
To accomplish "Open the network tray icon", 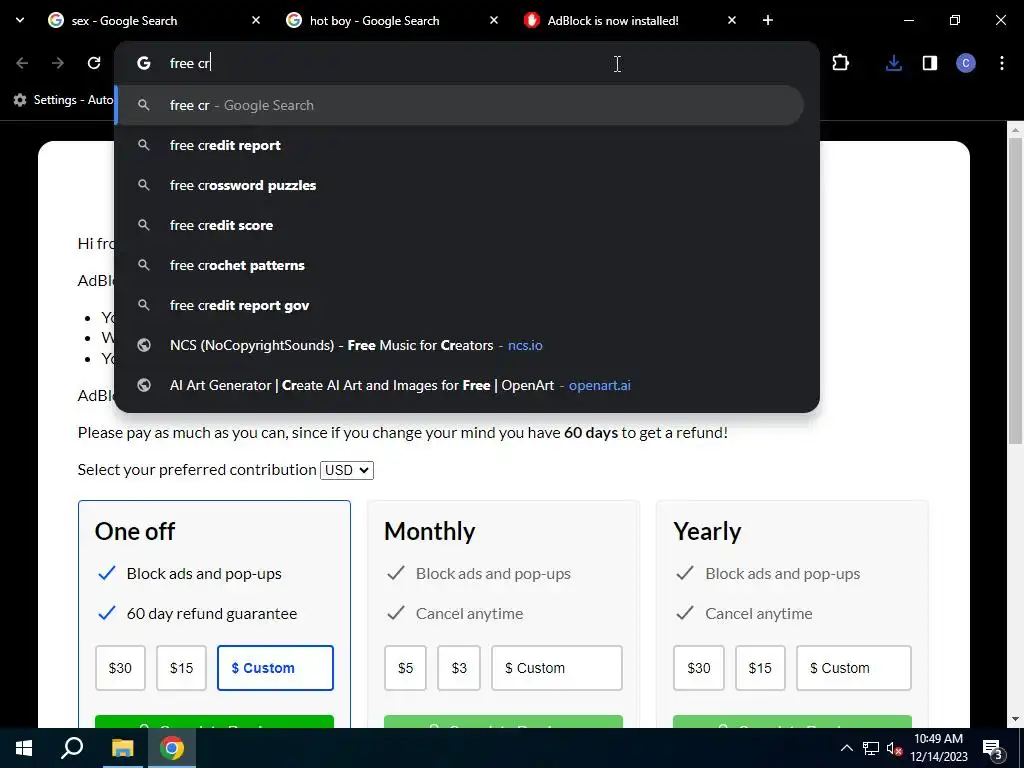I will click(x=870, y=749).
